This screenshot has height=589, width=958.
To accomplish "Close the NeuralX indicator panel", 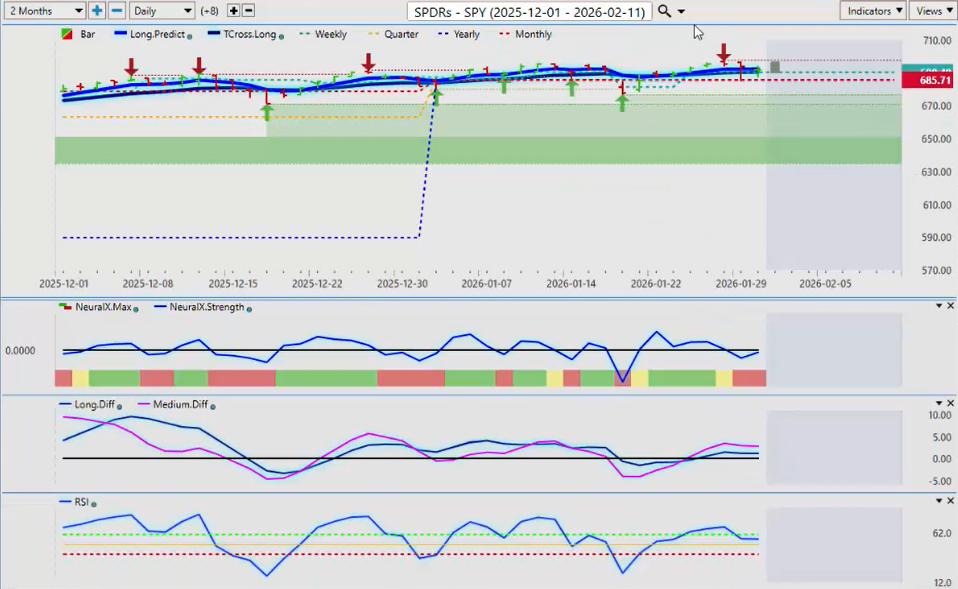I will pos(950,306).
